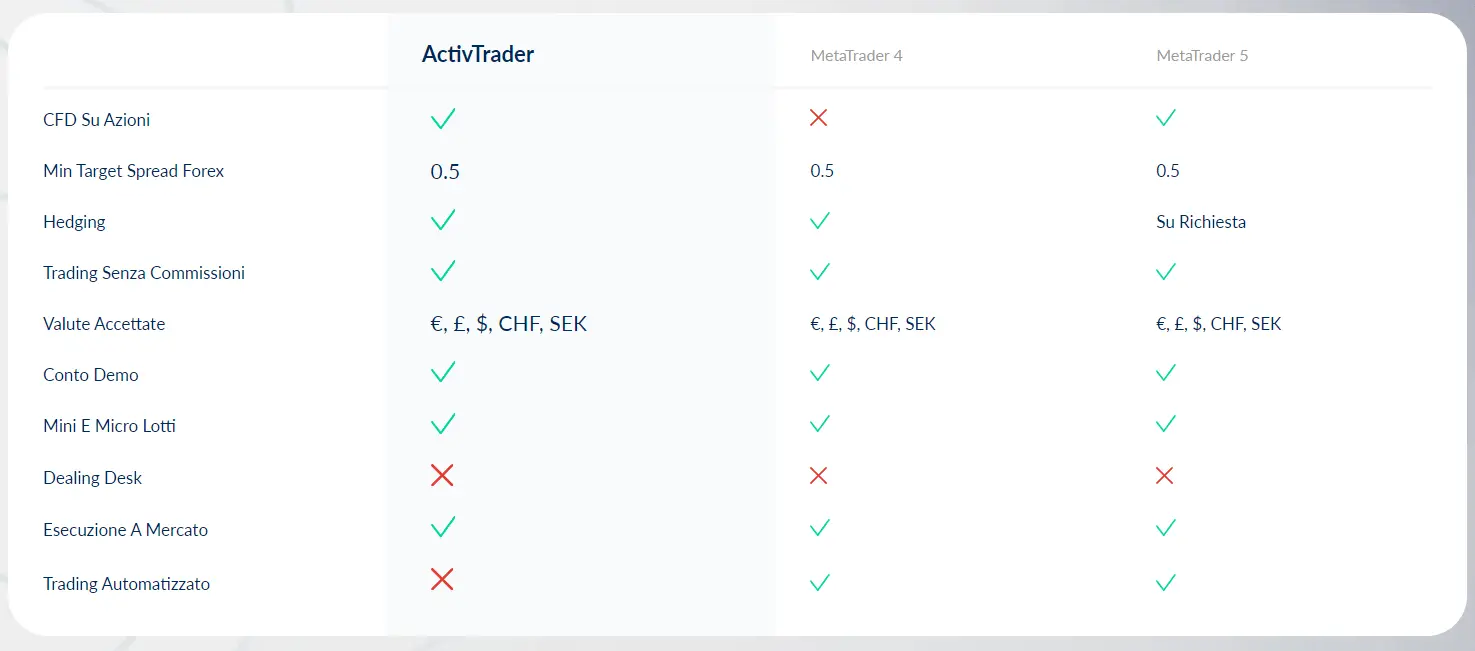The height and width of the screenshot is (651, 1475).
Task: Click MetaTrader 5 red cross for Dealing Desk
Action: tap(1164, 476)
